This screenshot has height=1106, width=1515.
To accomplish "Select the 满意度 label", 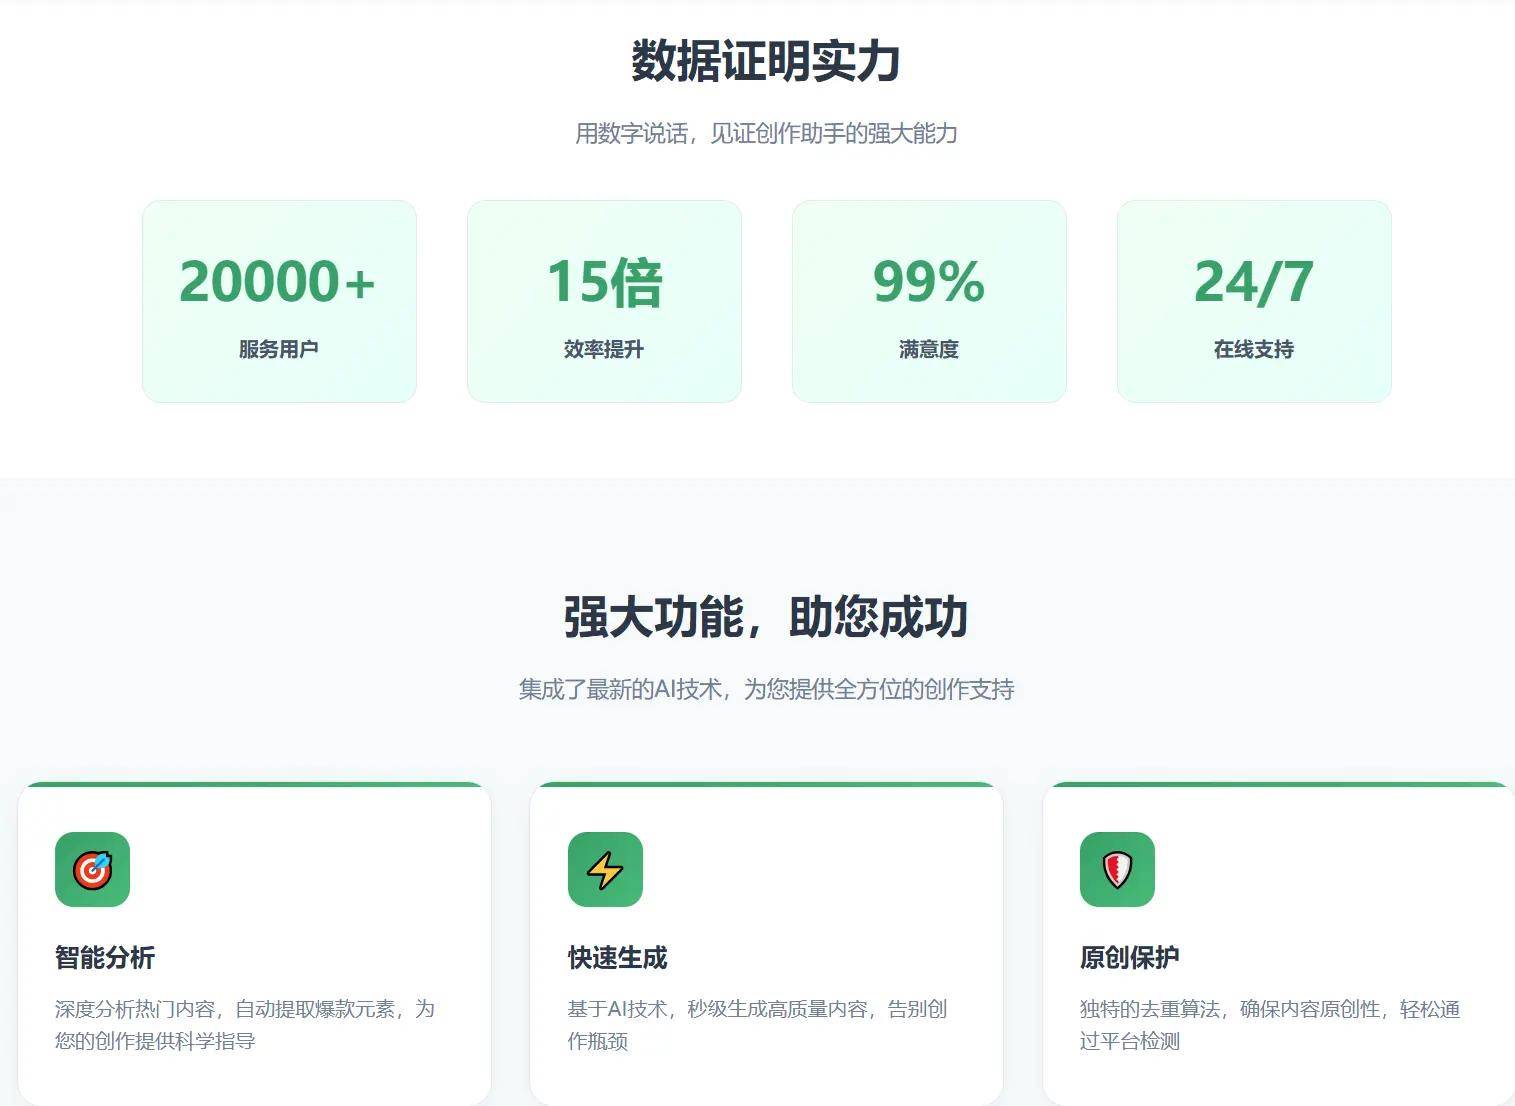I will coord(929,349).
